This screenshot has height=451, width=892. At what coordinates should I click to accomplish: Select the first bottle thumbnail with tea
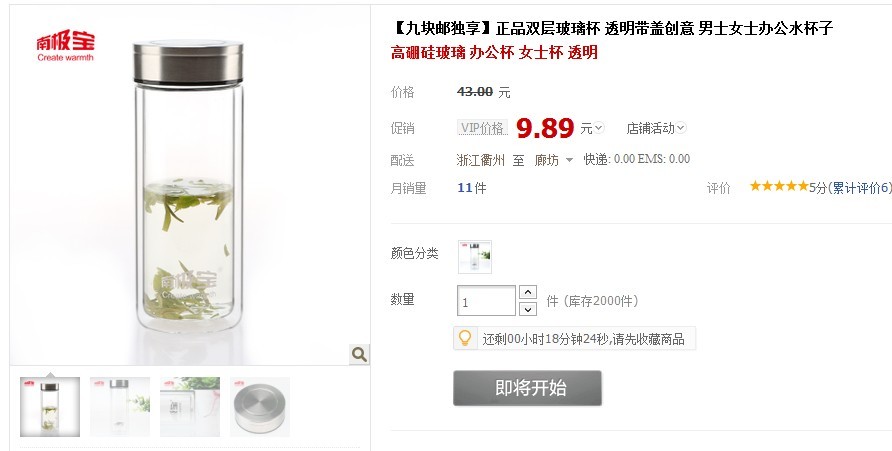tap(50, 407)
